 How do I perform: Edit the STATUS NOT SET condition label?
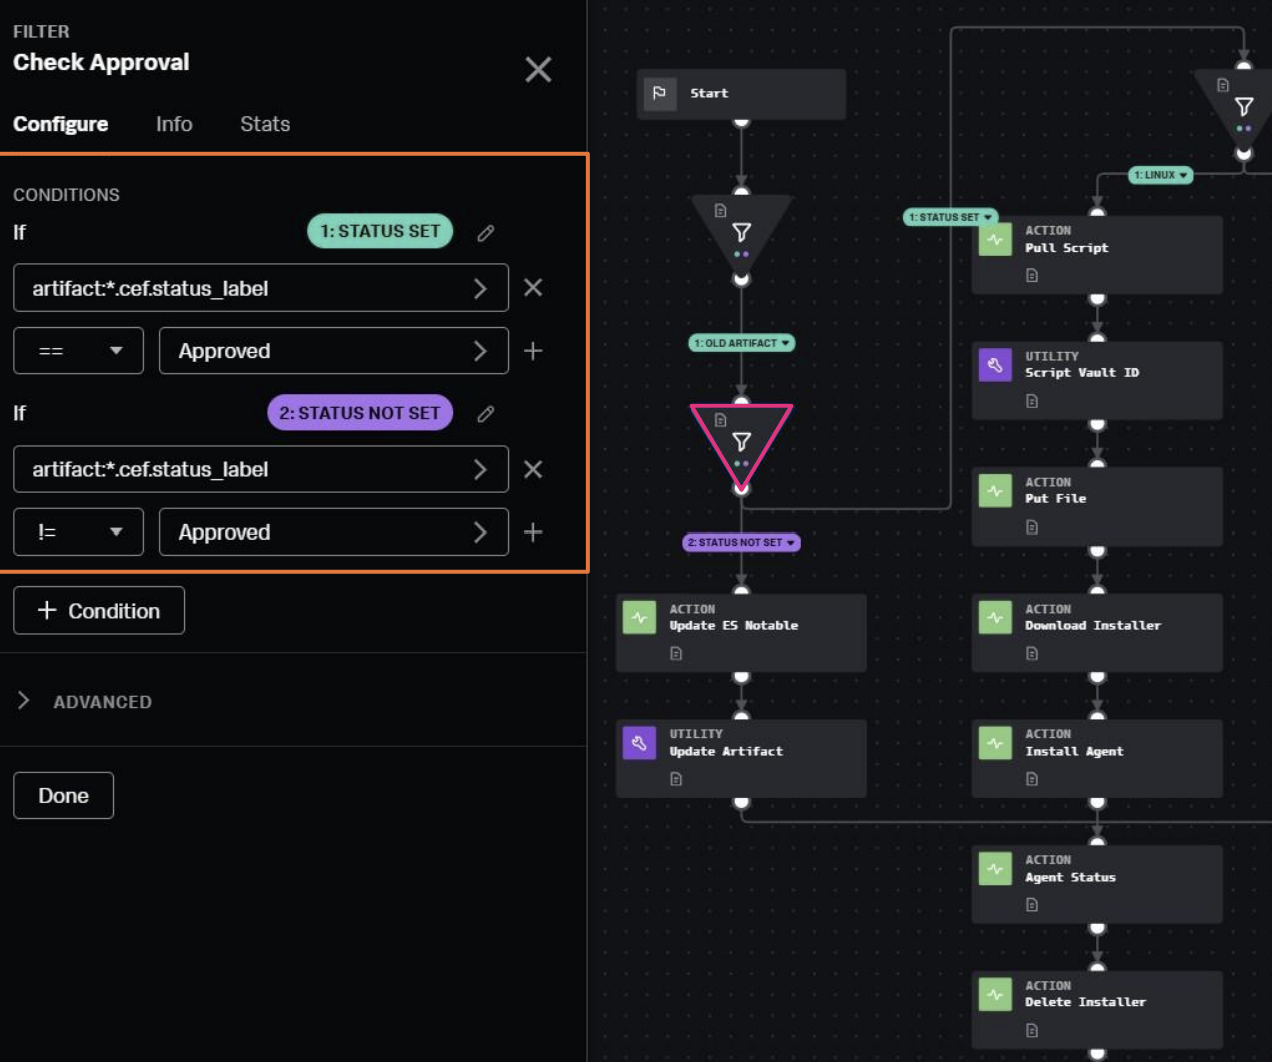tap(486, 414)
